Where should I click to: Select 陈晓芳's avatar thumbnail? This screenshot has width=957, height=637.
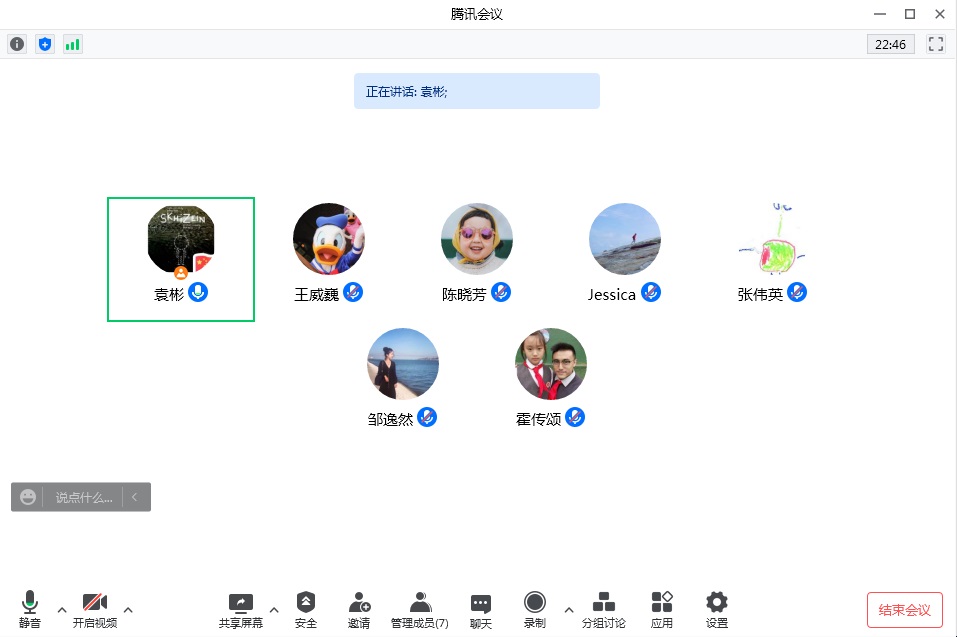[477, 239]
